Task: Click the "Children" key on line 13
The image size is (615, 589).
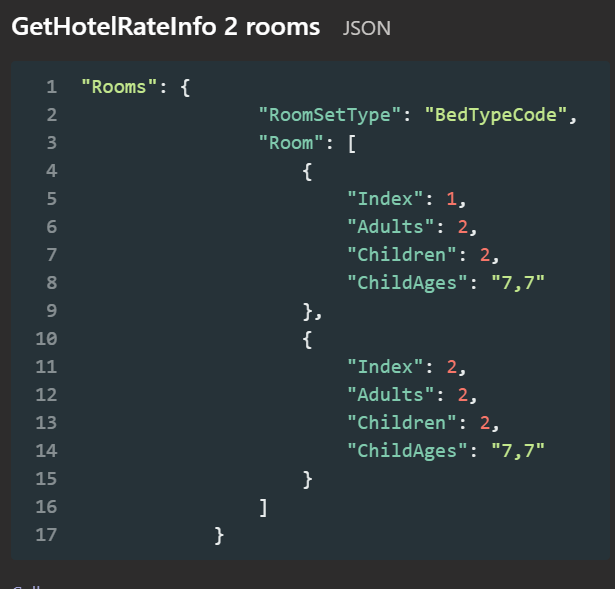Action: pyautogui.click(x=402, y=423)
